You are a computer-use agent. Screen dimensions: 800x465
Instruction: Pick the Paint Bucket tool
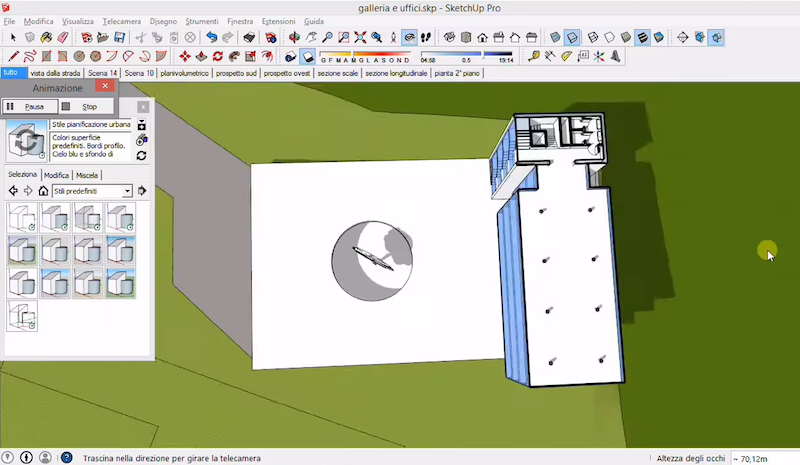click(x=45, y=38)
